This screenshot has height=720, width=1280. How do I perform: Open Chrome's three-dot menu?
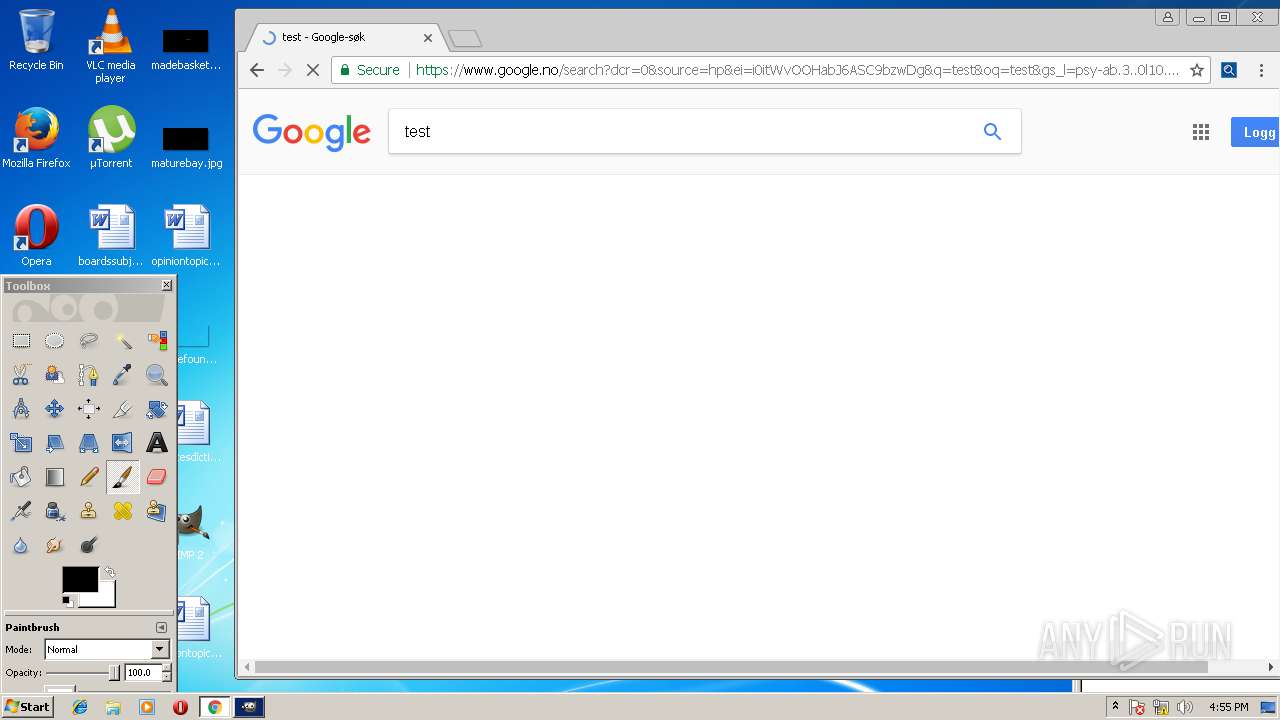1261,70
